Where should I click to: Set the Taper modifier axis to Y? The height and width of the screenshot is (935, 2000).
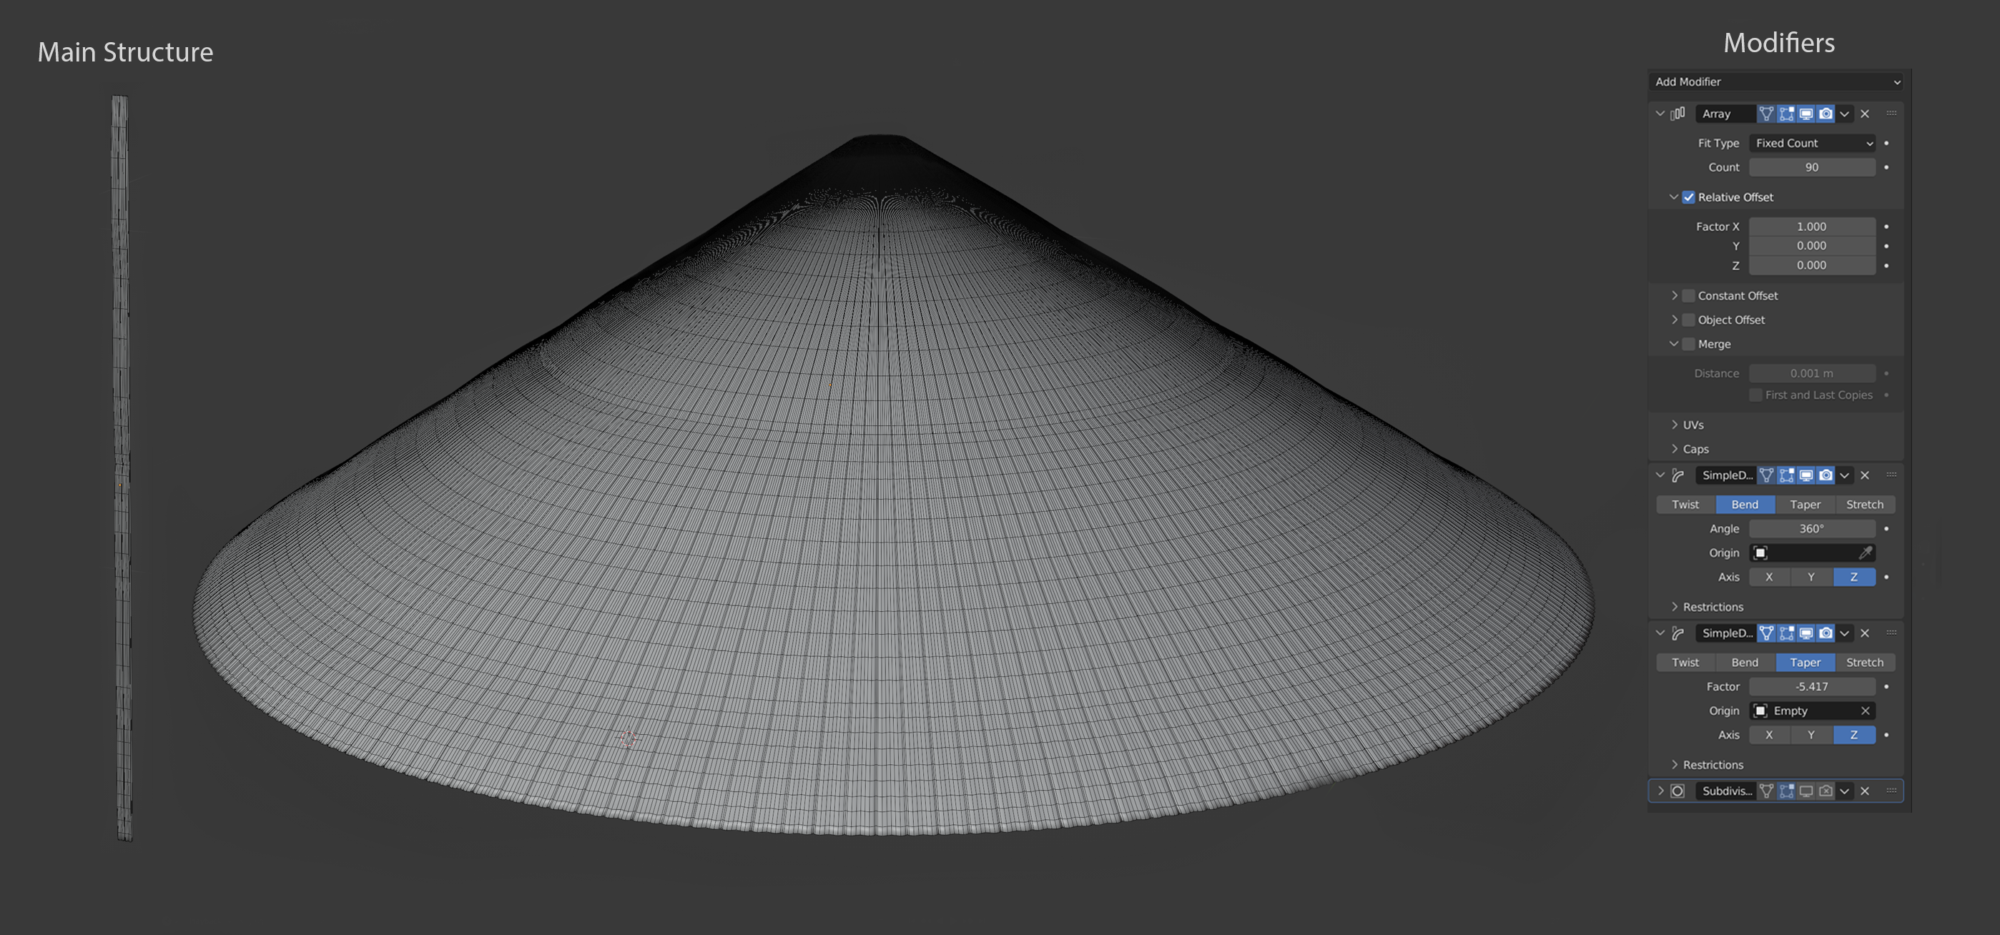[x=1811, y=735]
